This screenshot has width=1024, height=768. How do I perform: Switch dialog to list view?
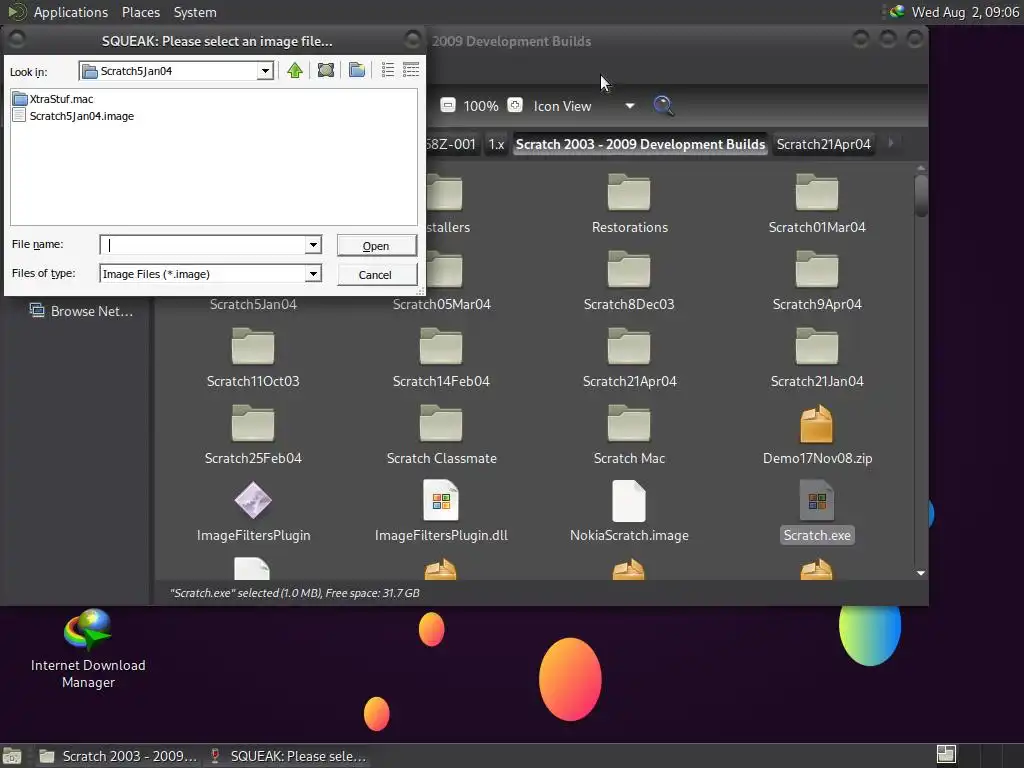point(388,71)
